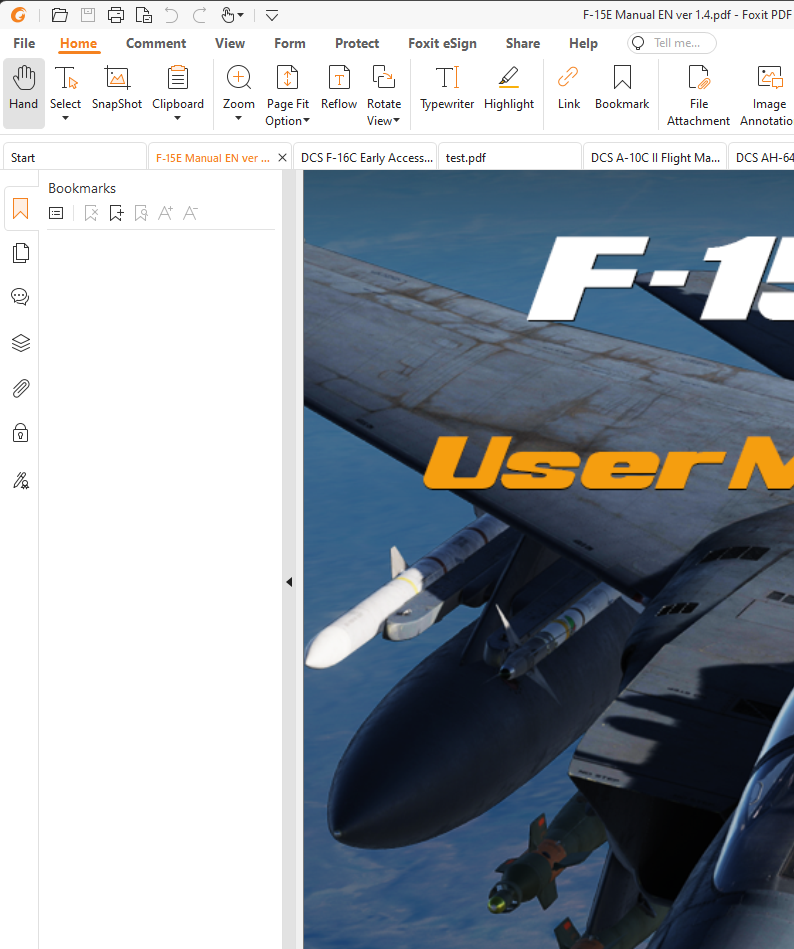
Task: Click the Foxit logo icon
Action: pos(19,15)
